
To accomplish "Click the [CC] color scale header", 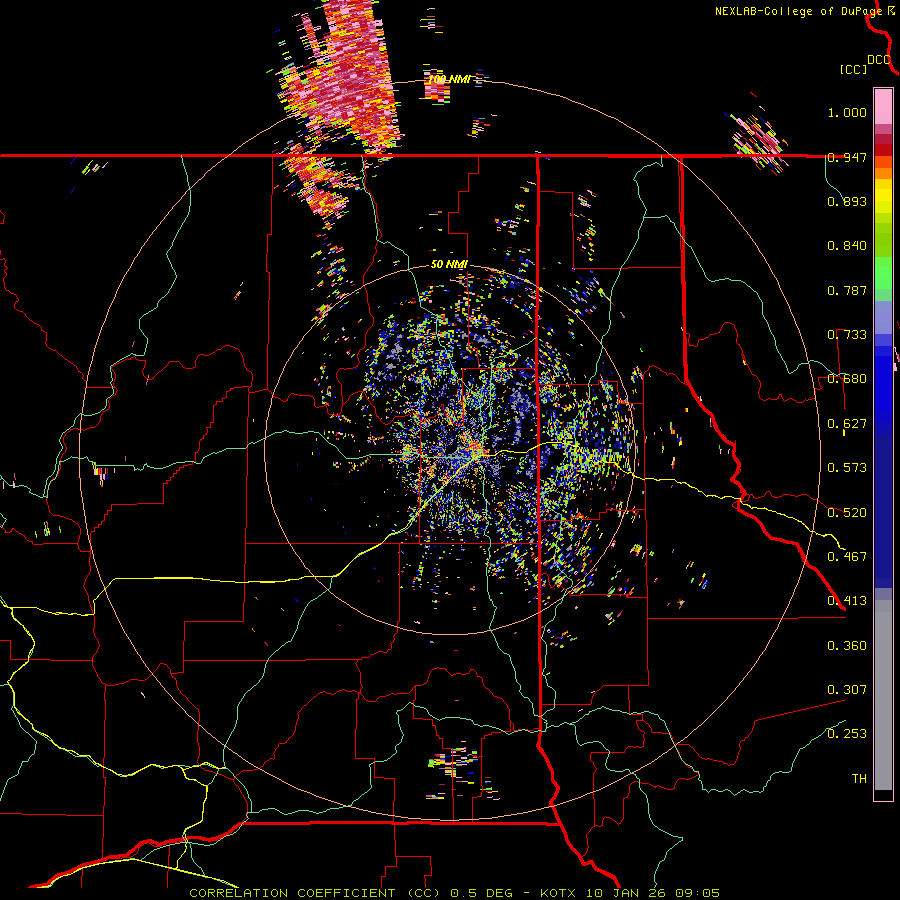I will click(x=853, y=69).
